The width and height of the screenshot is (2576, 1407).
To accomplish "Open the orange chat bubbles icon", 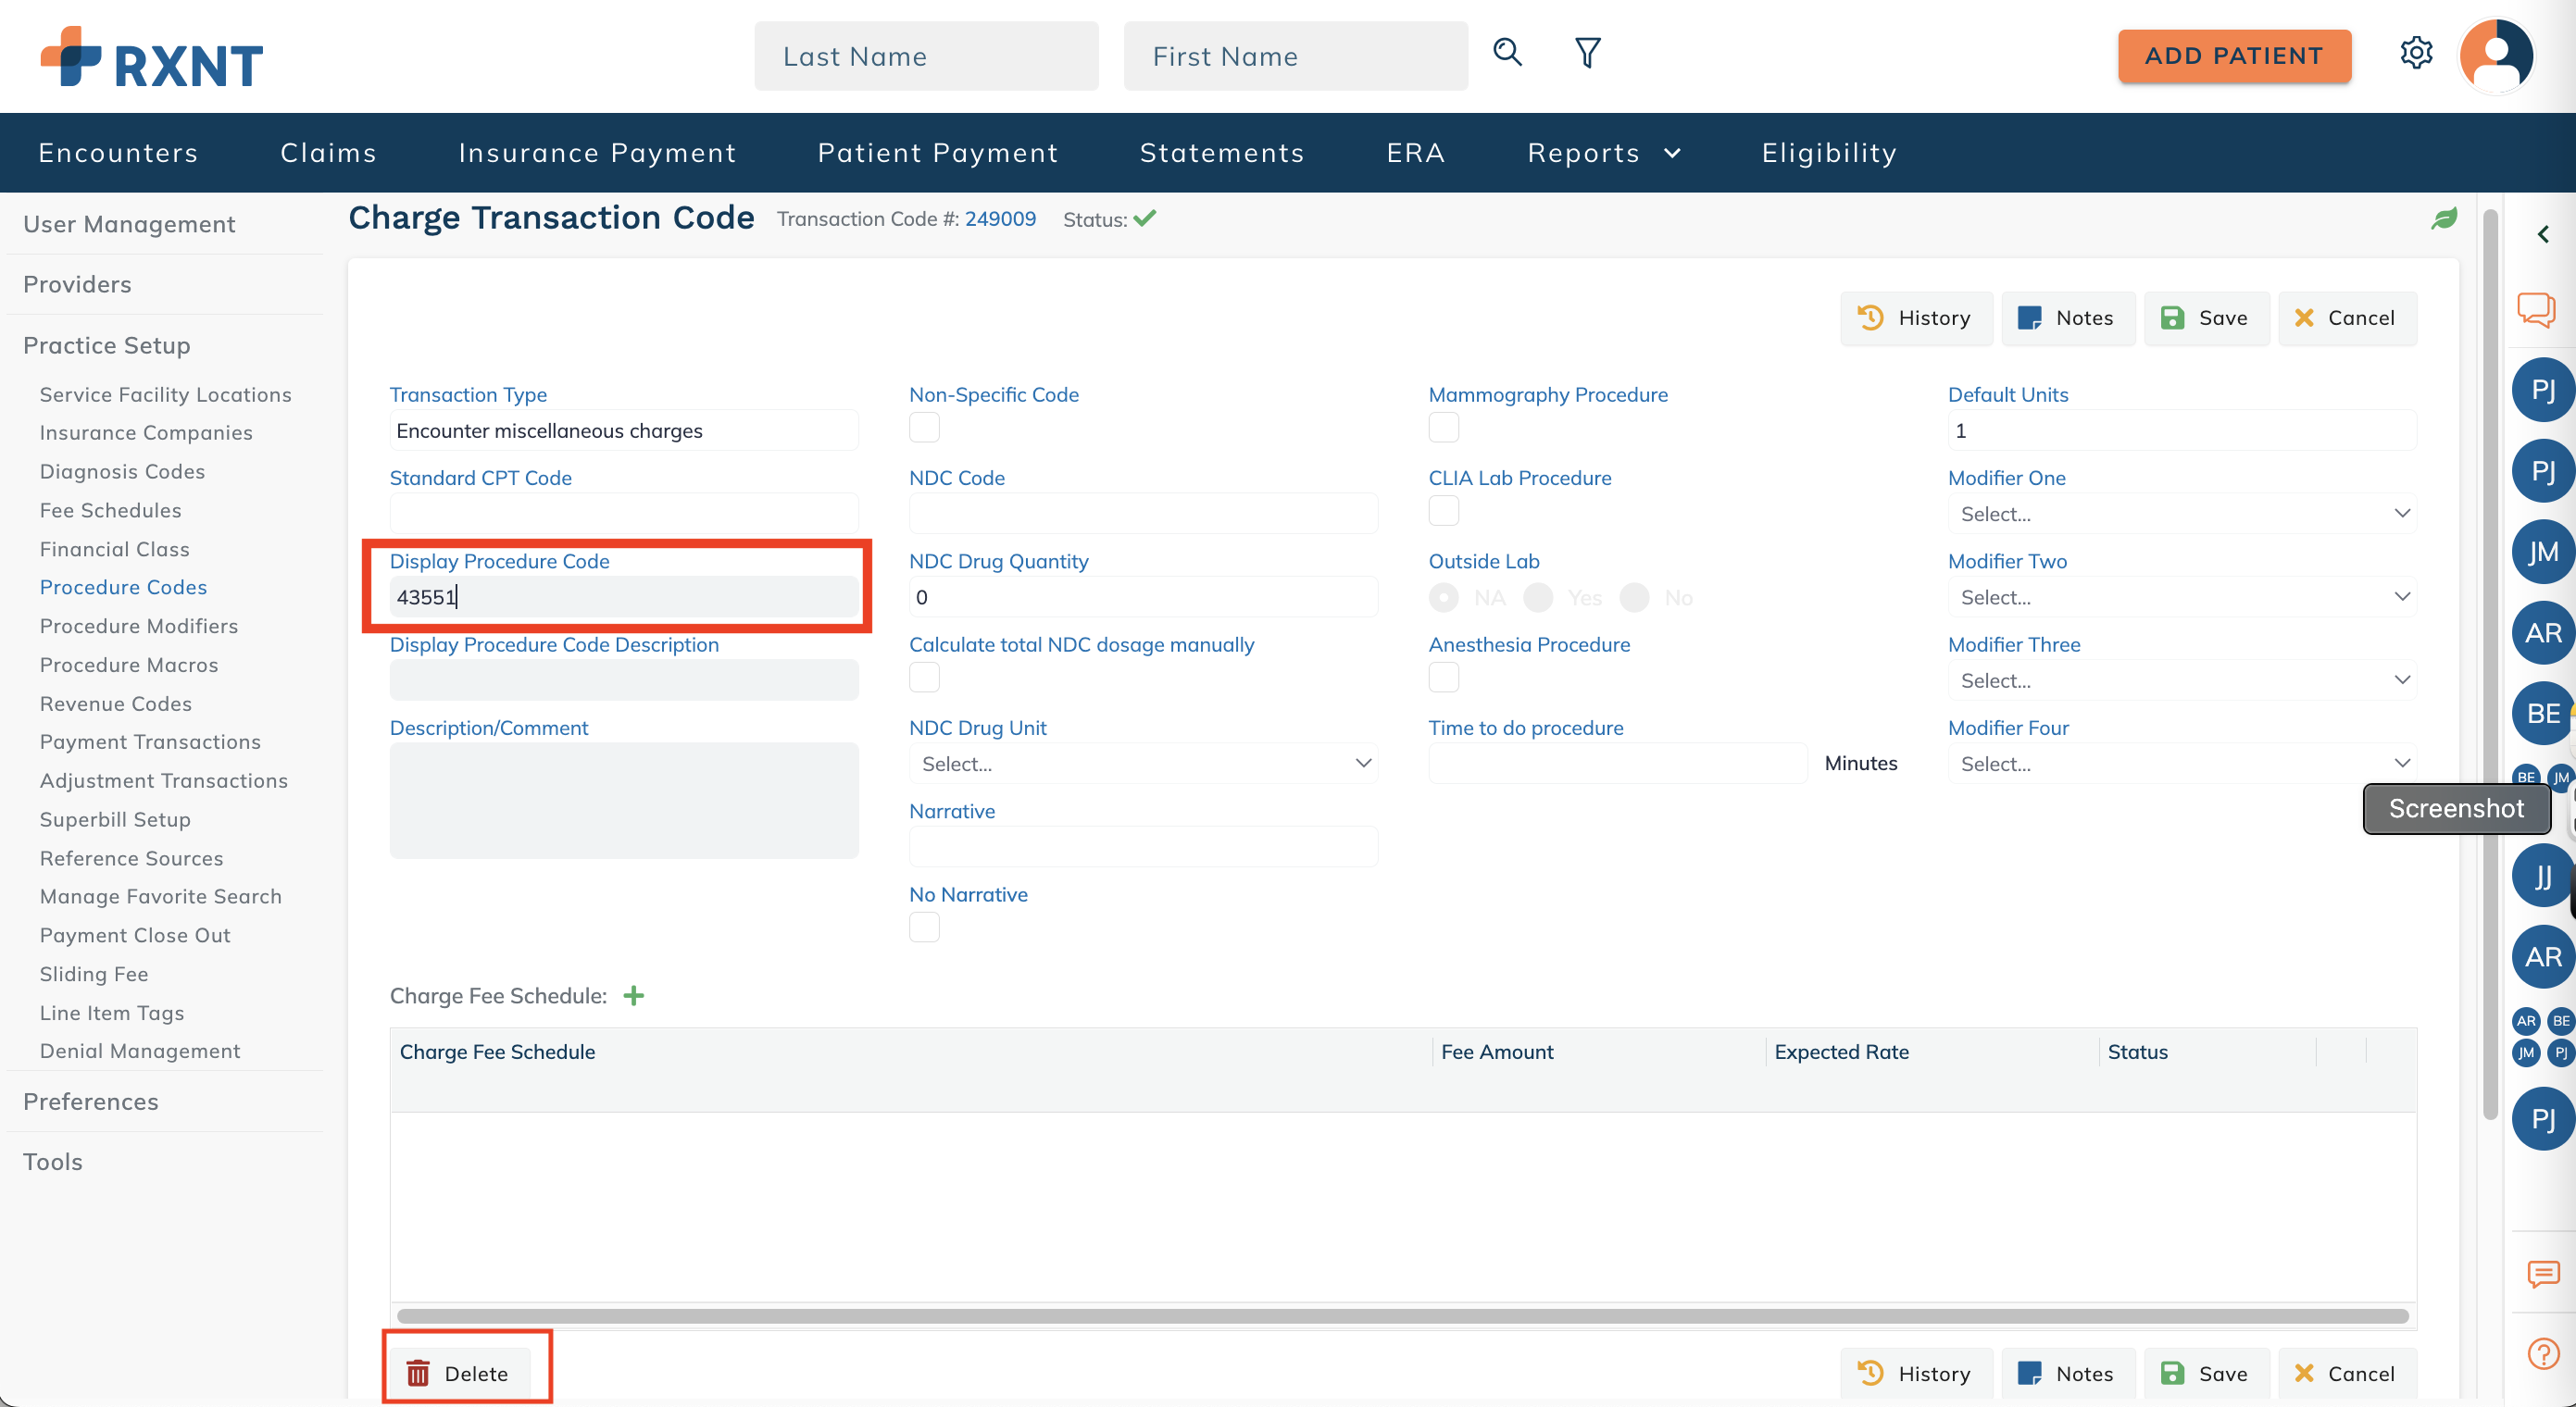I will point(2536,310).
